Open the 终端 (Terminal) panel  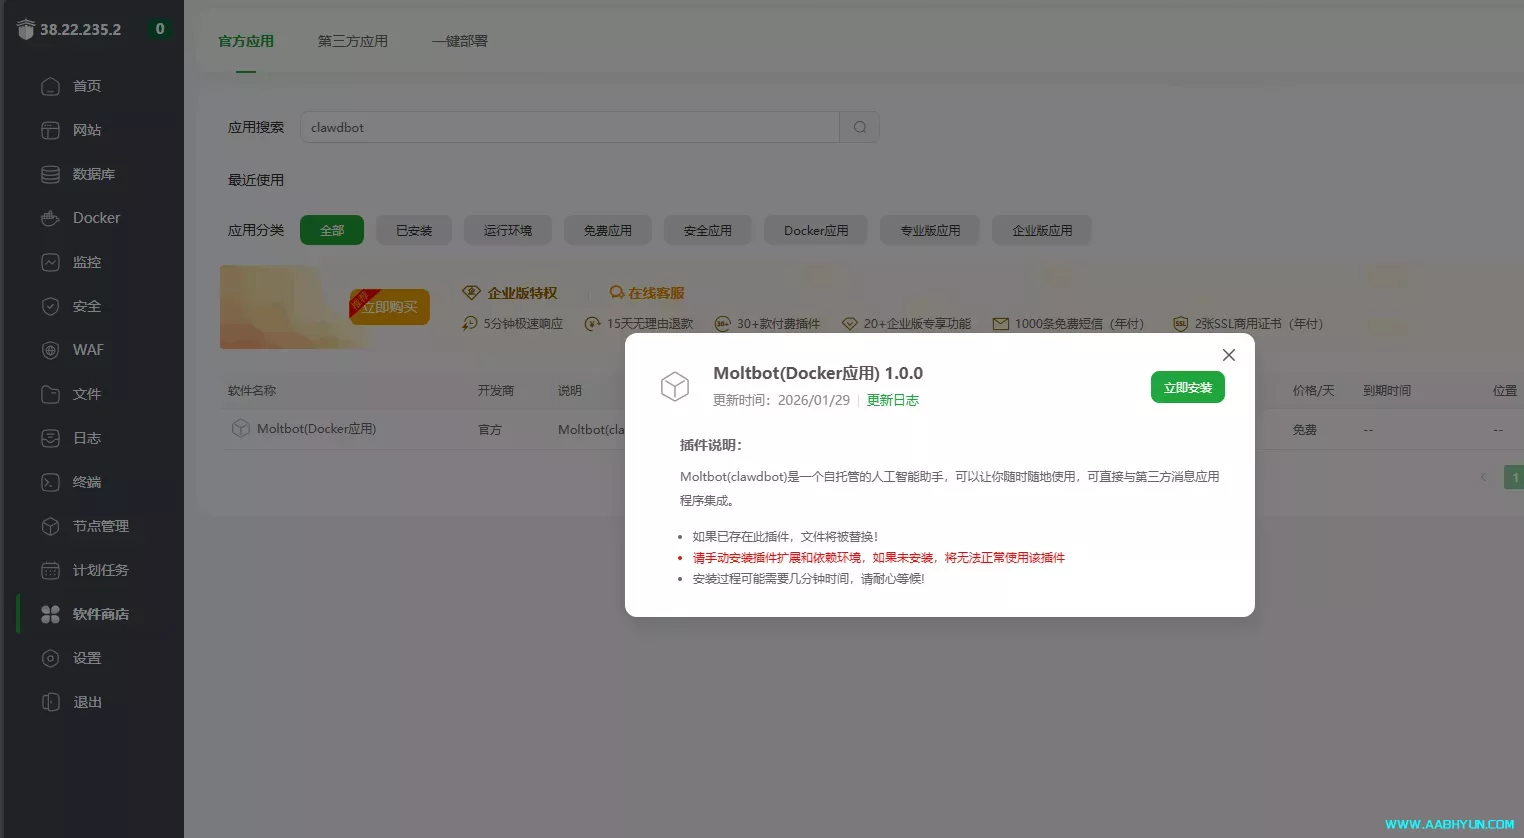pyautogui.click(x=85, y=481)
